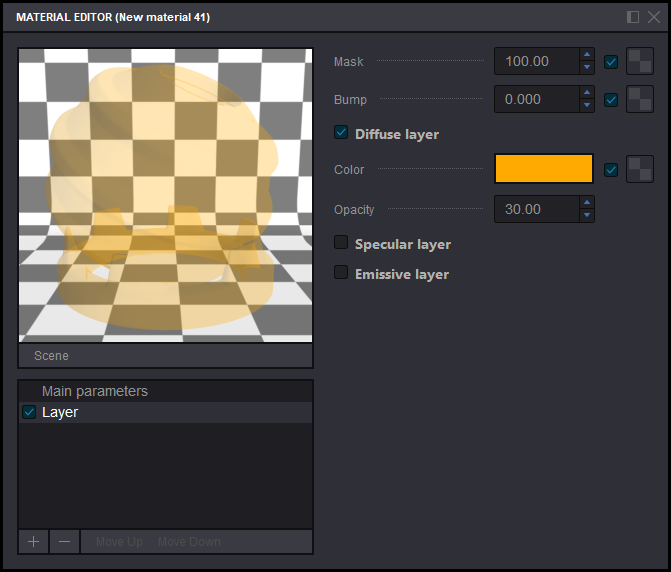Click the Color texture map icon
This screenshot has width=671, height=572.
[639, 170]
